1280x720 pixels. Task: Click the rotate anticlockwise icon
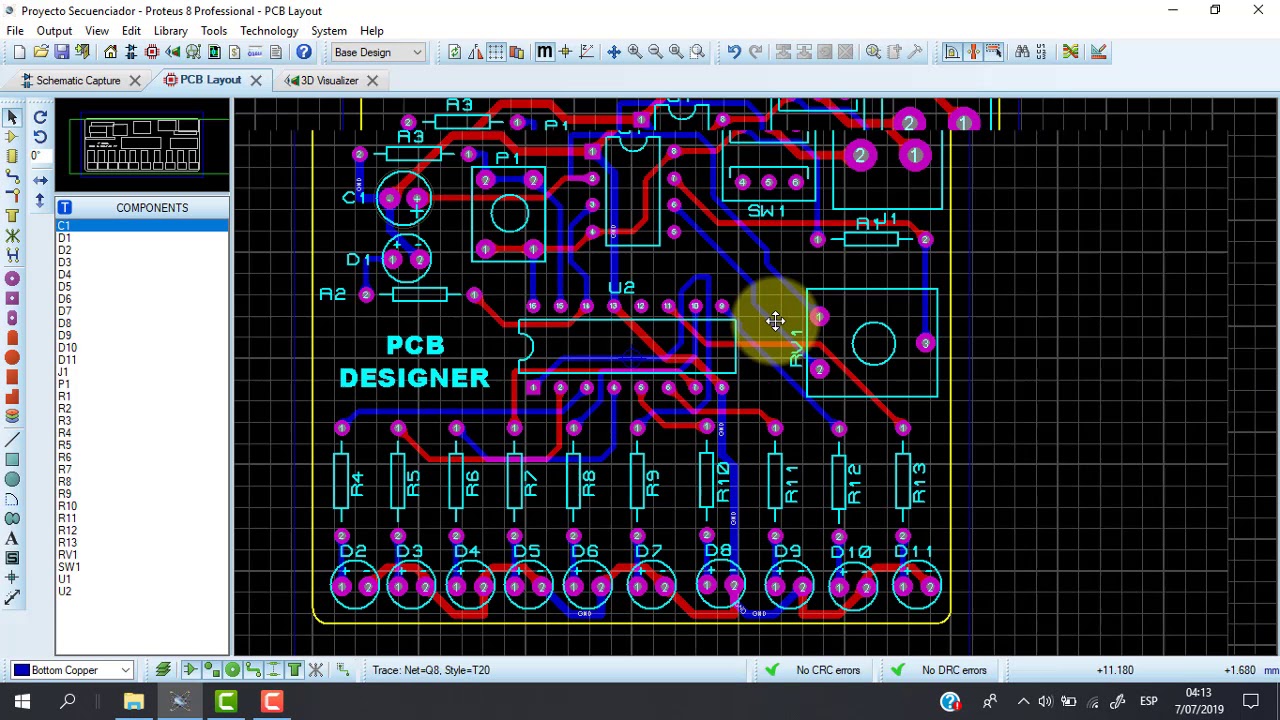(x=40, y=137)
